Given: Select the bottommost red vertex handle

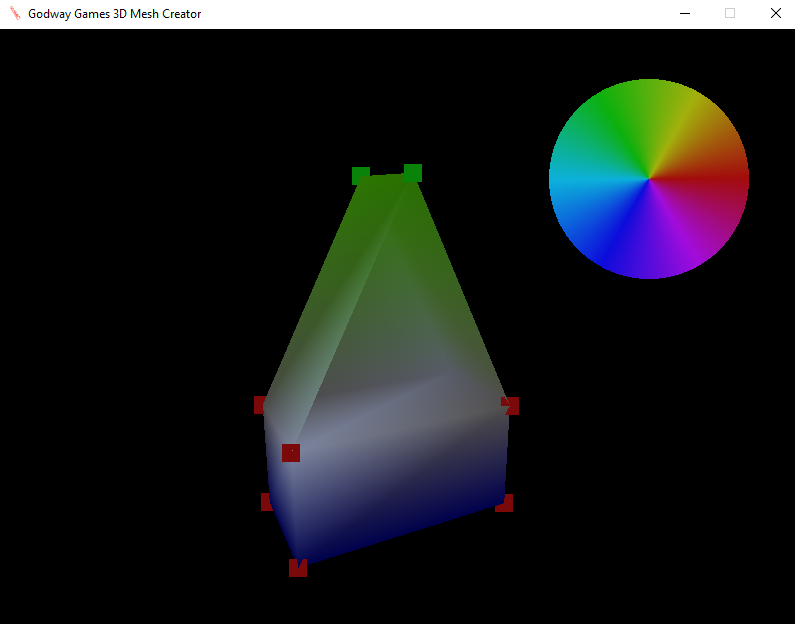Looking at the screenshot, I should 298,568.
